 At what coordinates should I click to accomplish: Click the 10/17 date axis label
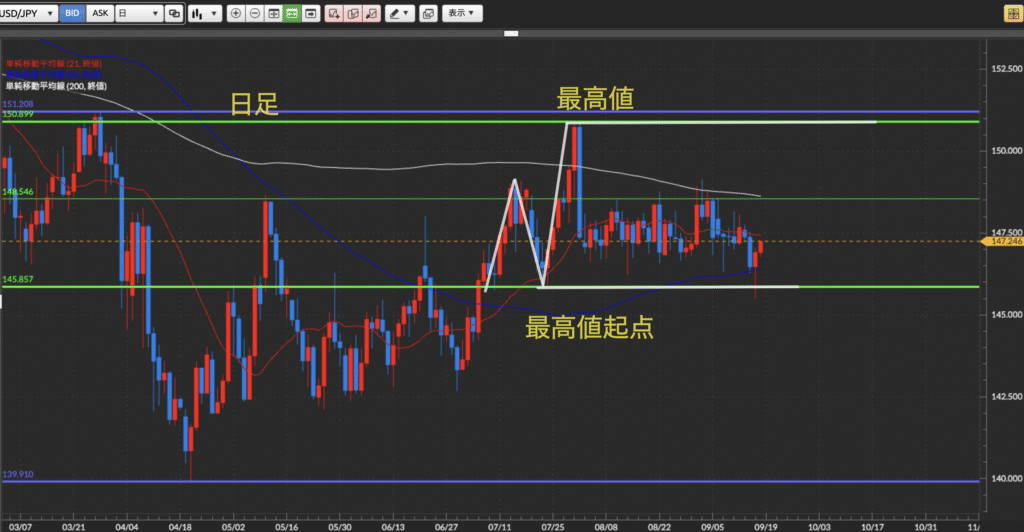tap(872, 527)
